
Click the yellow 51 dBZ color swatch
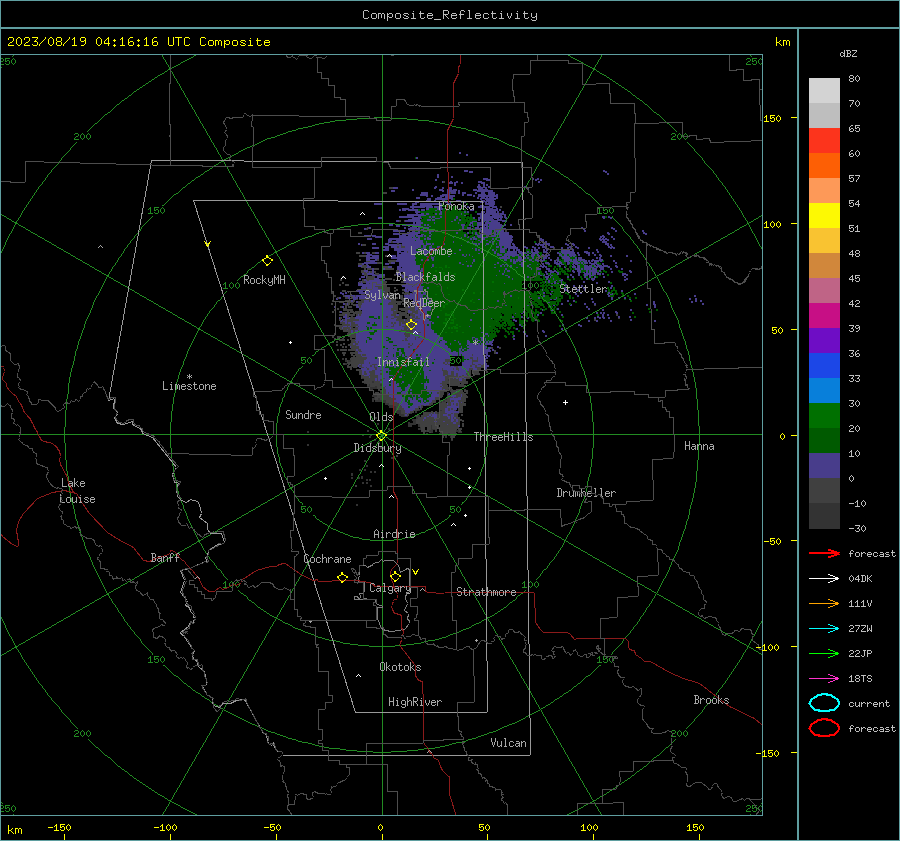pyautogui.click(x=824, y=215)
